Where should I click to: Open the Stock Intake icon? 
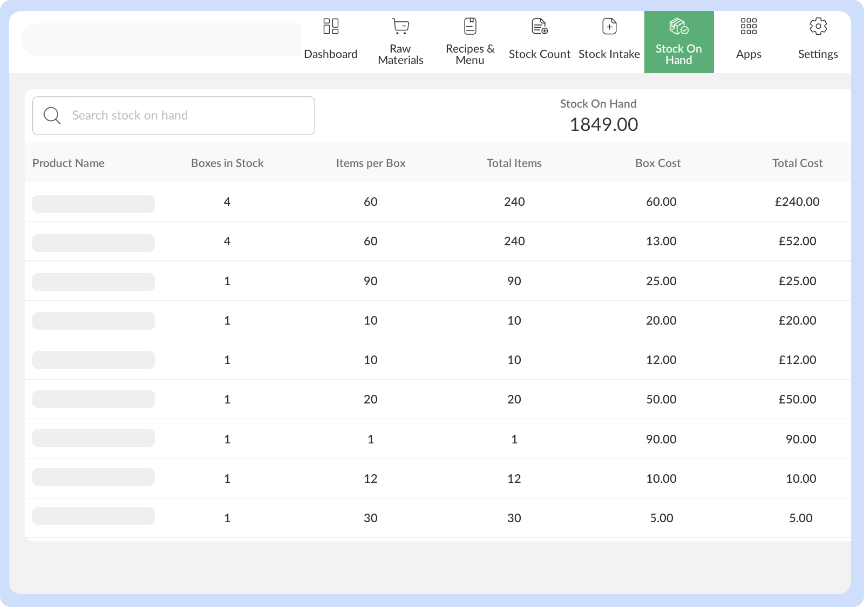click(609, 27)
